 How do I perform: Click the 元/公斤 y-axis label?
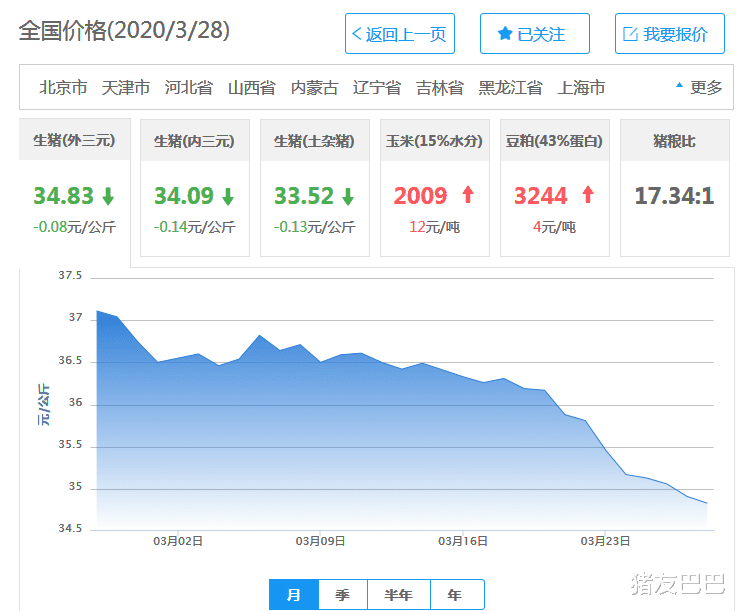point(43,405)
